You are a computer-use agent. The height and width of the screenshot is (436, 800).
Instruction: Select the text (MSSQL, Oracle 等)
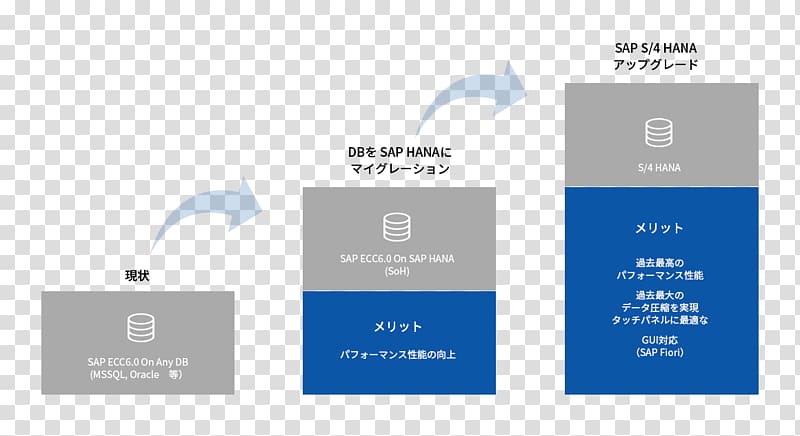point(136,375)
